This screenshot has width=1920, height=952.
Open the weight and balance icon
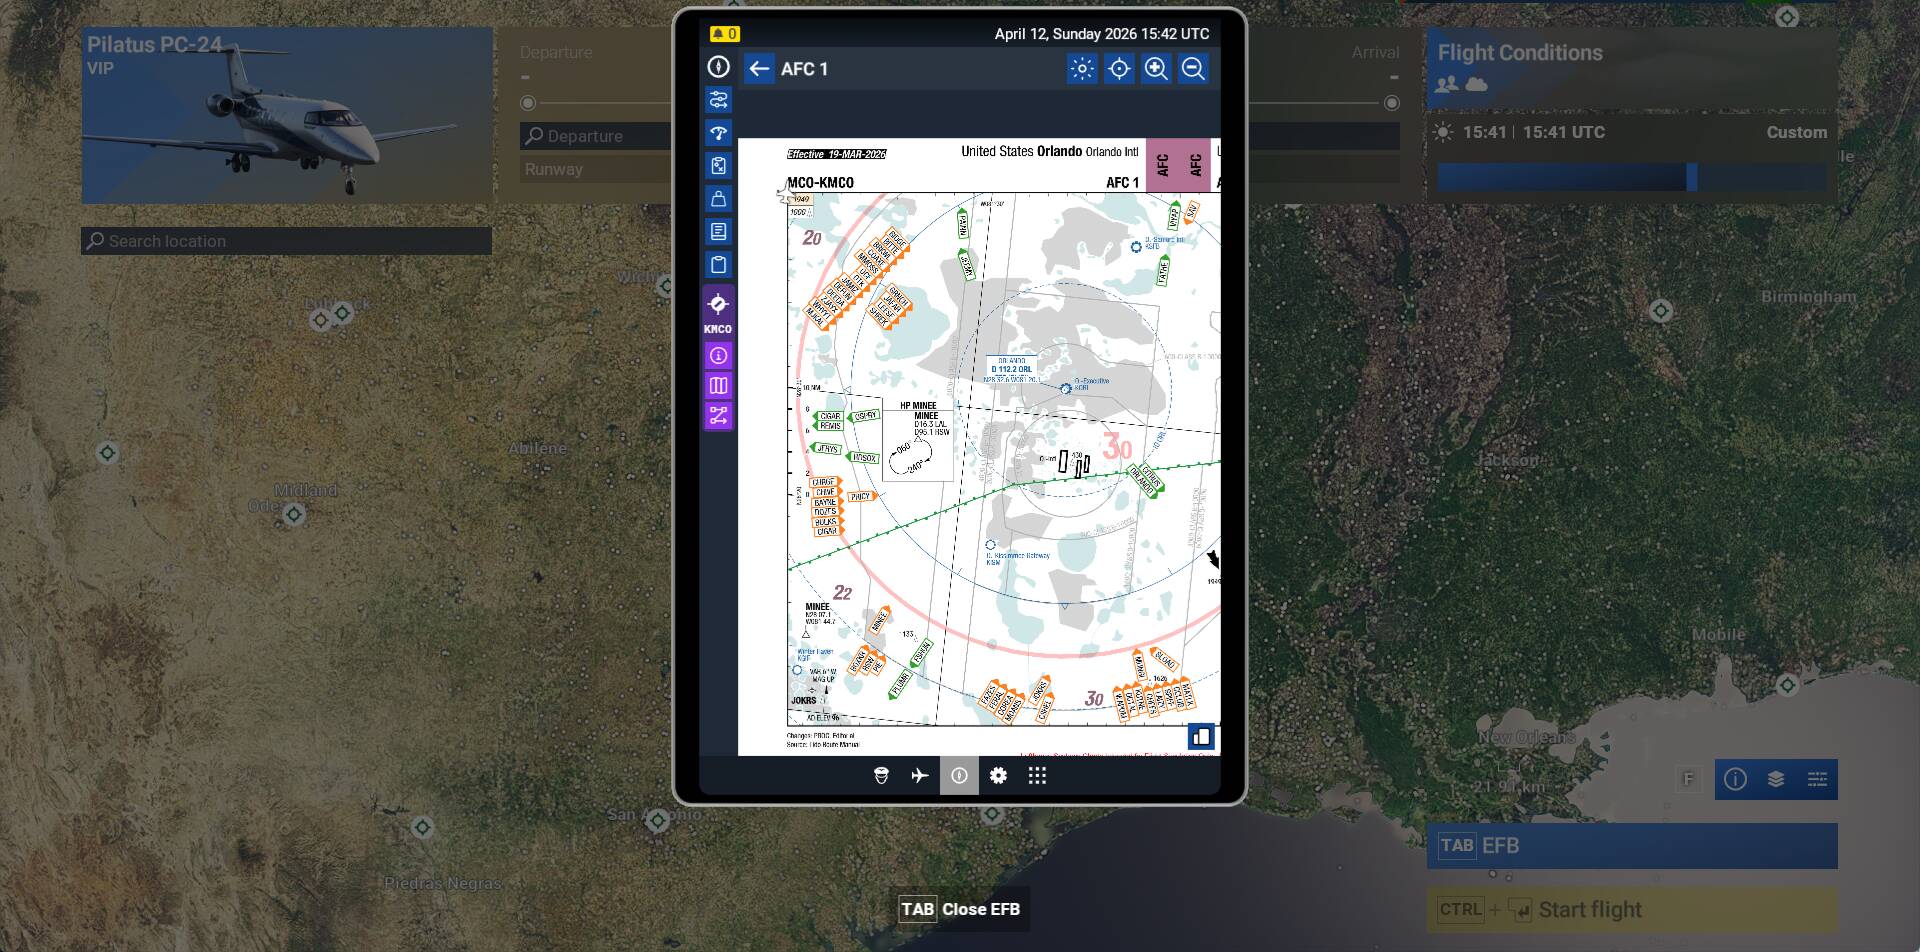[x=718, y=199]
